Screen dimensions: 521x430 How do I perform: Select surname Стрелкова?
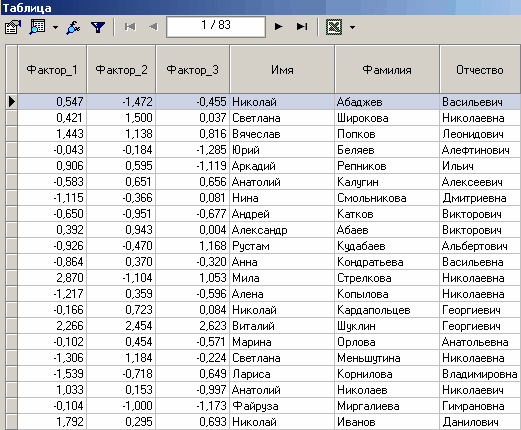tap(364, 278)
